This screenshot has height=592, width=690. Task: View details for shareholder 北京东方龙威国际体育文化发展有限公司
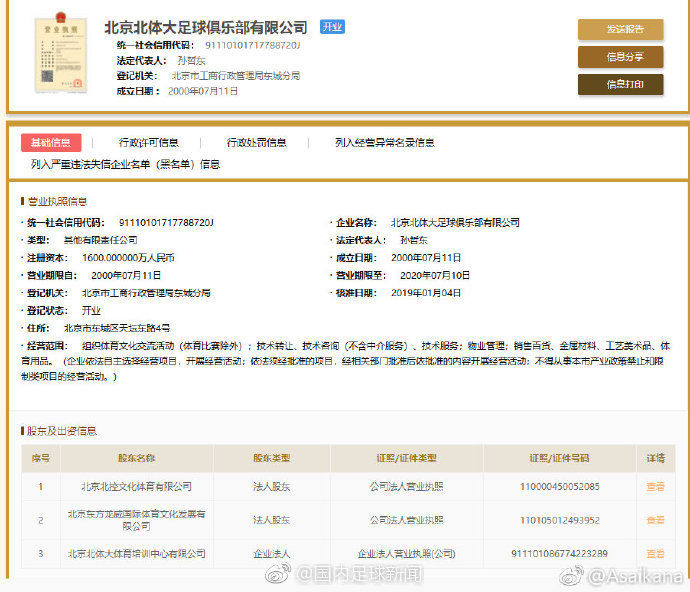(655, 520)
